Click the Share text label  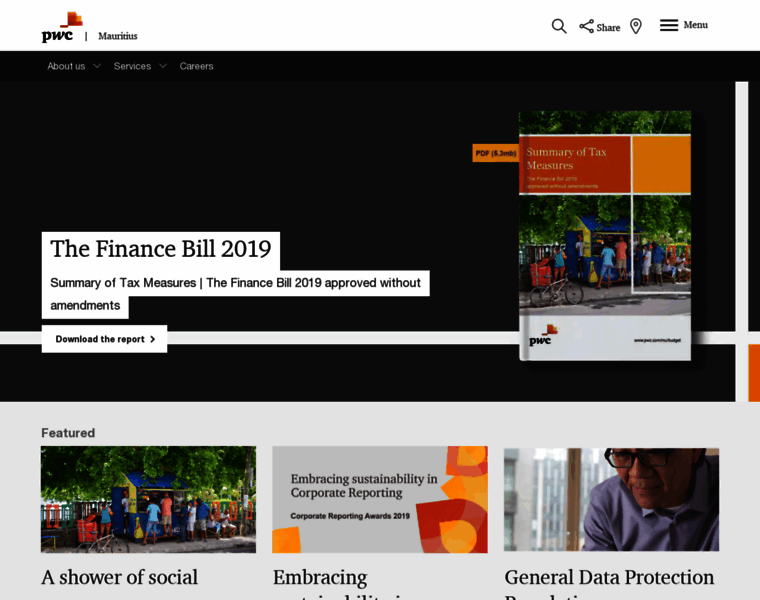click(x=608, y=28)
